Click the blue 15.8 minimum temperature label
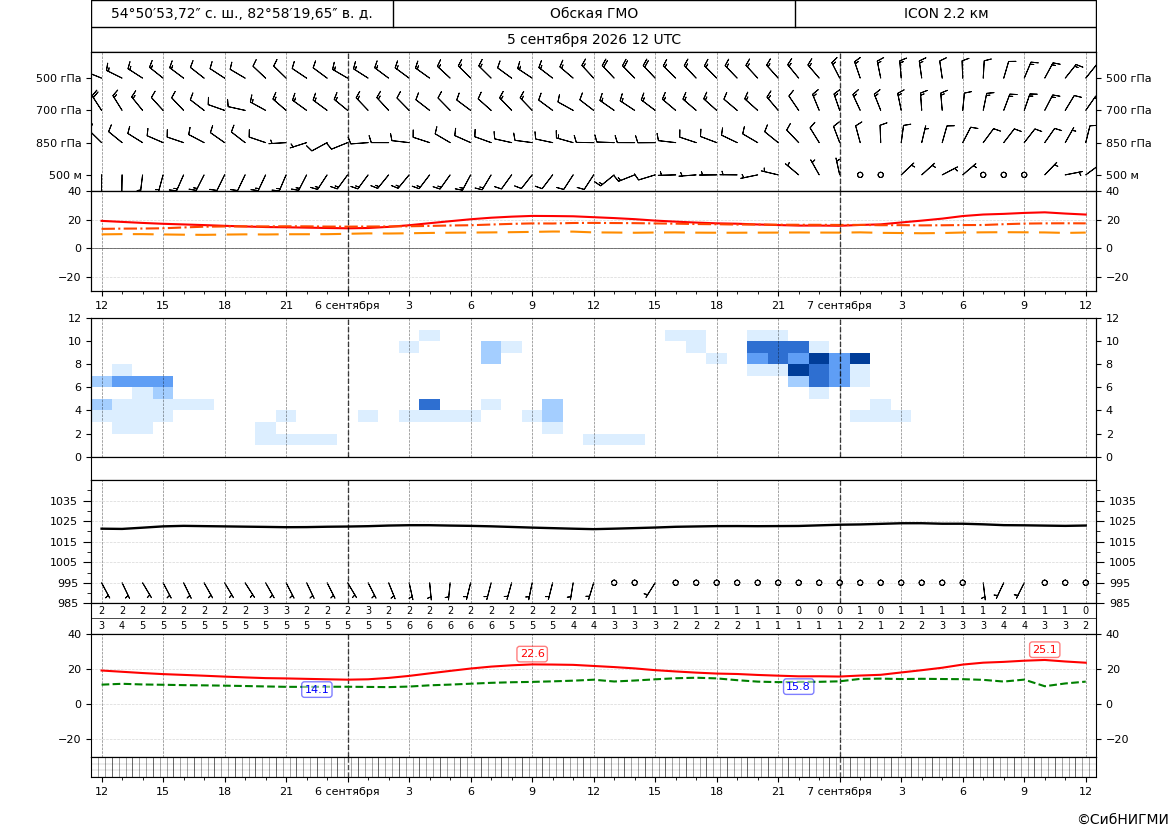The width and height of the screenshot is (1169, 827). [x=798, y=686]
